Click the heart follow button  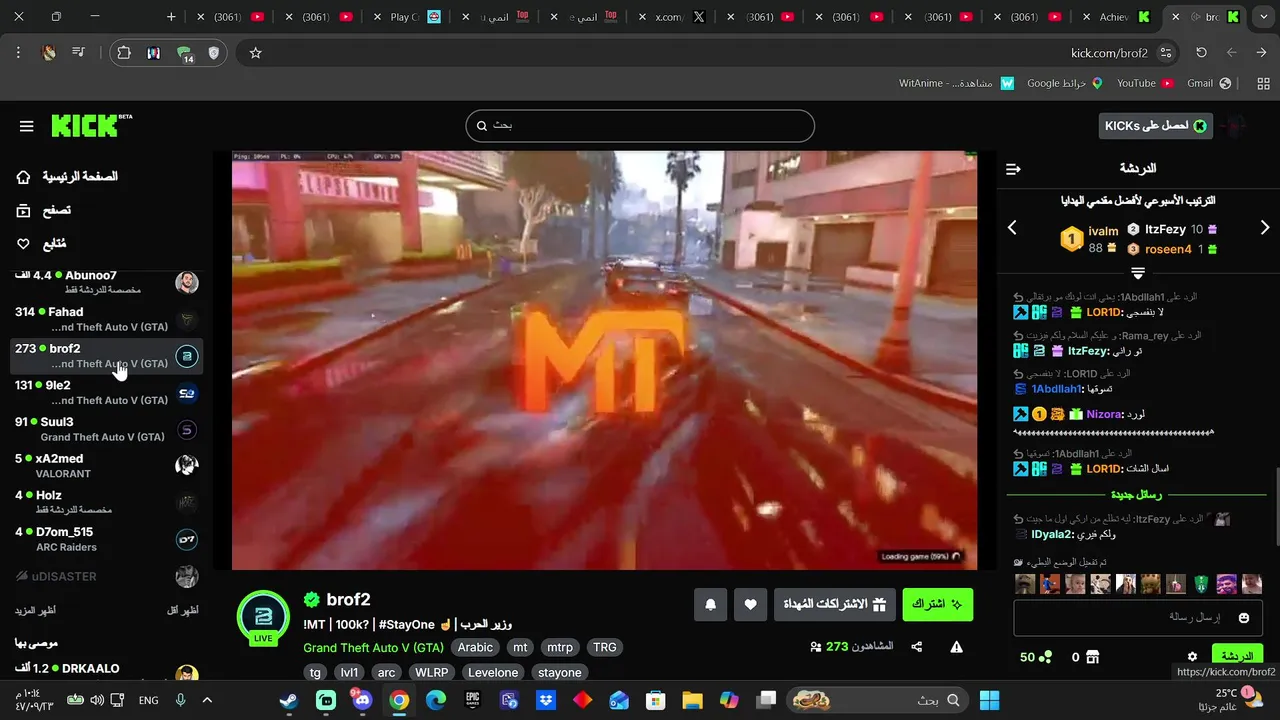750,604
